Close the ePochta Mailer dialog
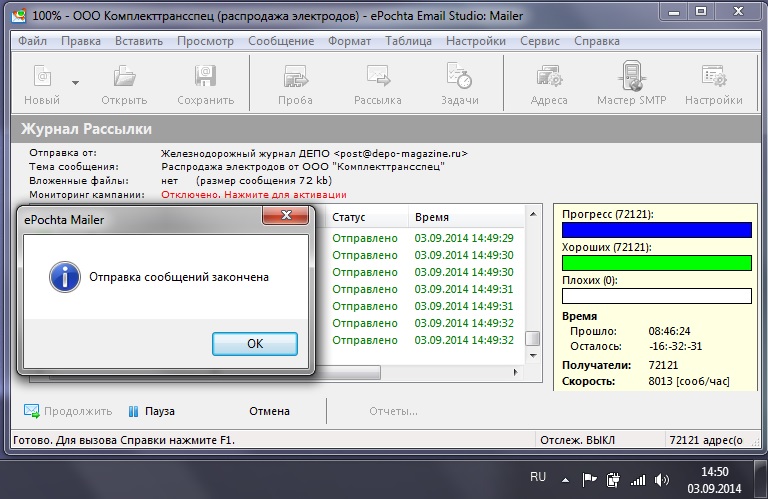The width and height of the screenshot is (768, 499). tap(286, 215)
